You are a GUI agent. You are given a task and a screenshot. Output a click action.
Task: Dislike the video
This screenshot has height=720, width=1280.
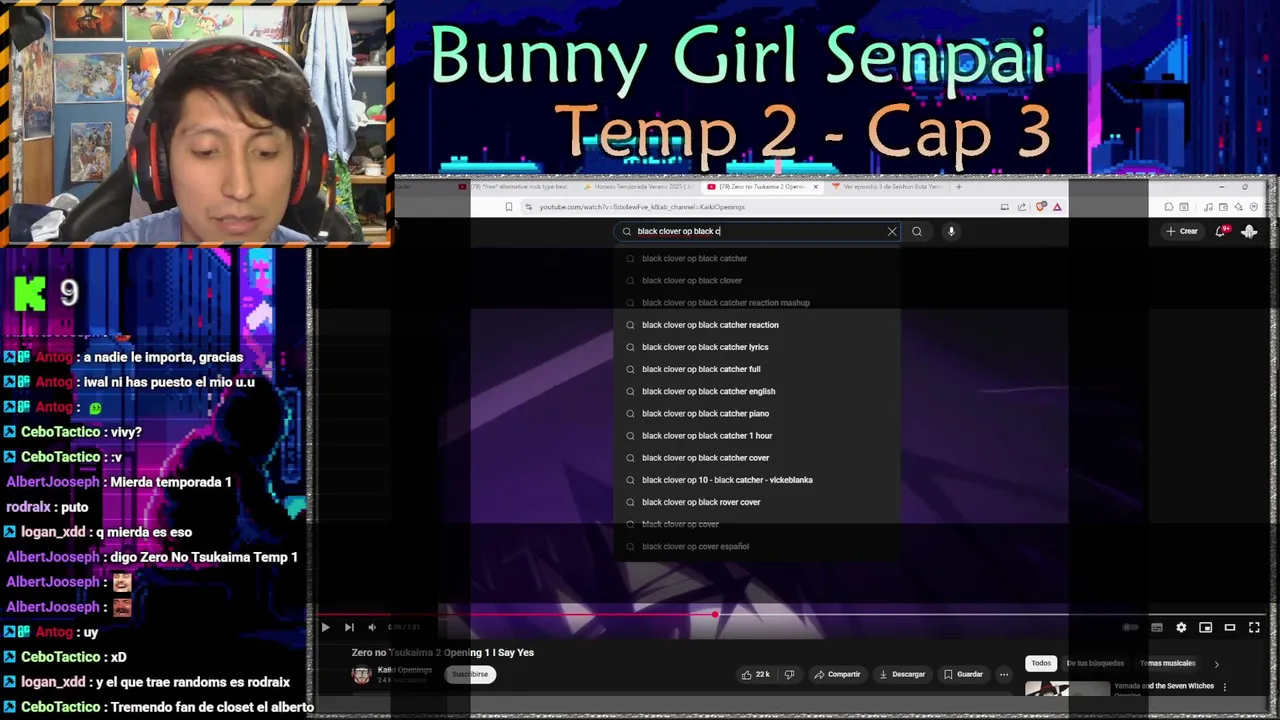pyautogui.click(x=789, y=674)
